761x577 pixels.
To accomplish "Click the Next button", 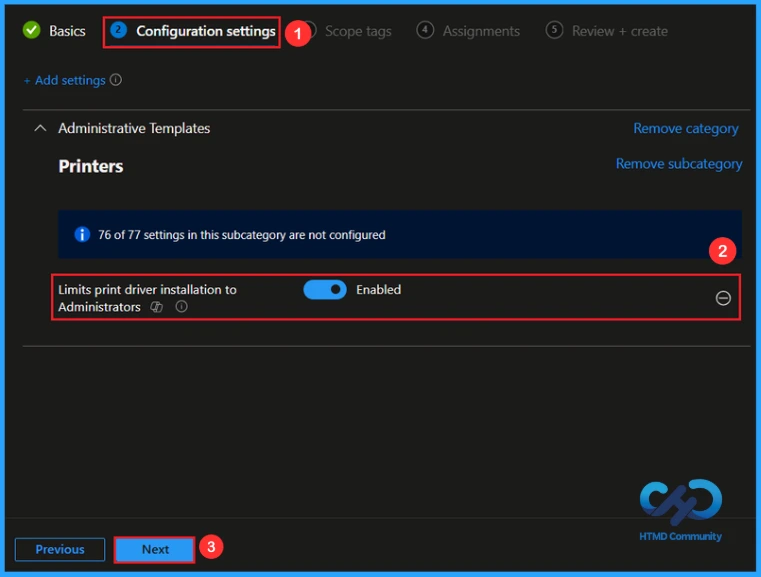I will point(155,549).
